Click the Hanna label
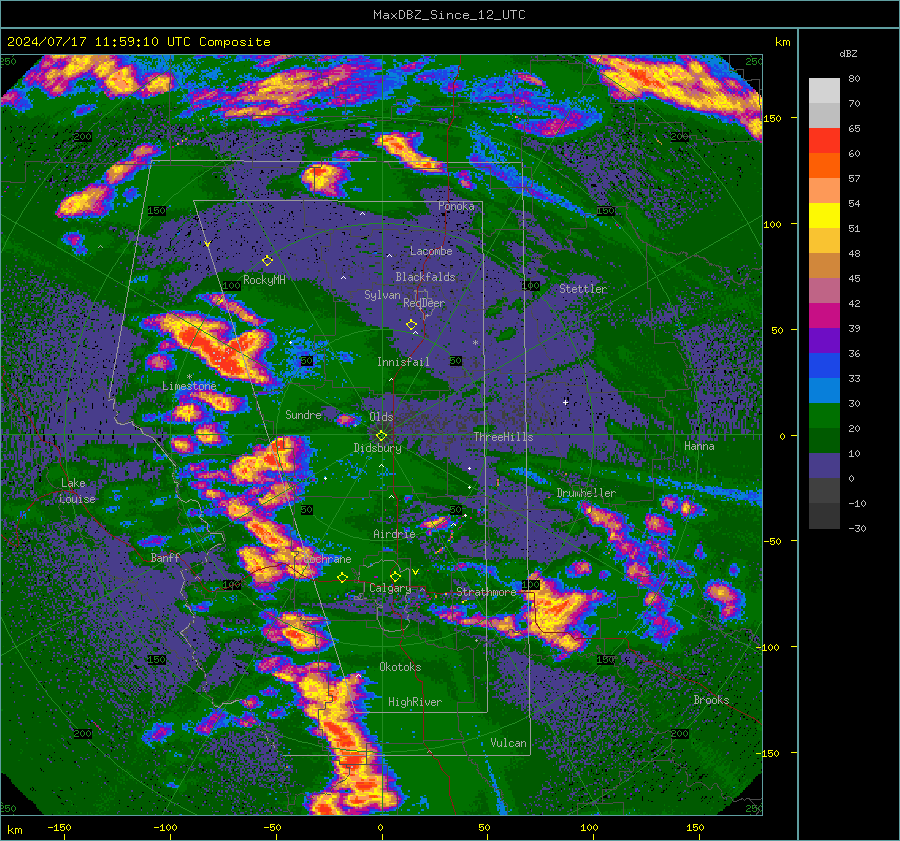The height and width of the screenshot is (841, 900). click(699, 446)
